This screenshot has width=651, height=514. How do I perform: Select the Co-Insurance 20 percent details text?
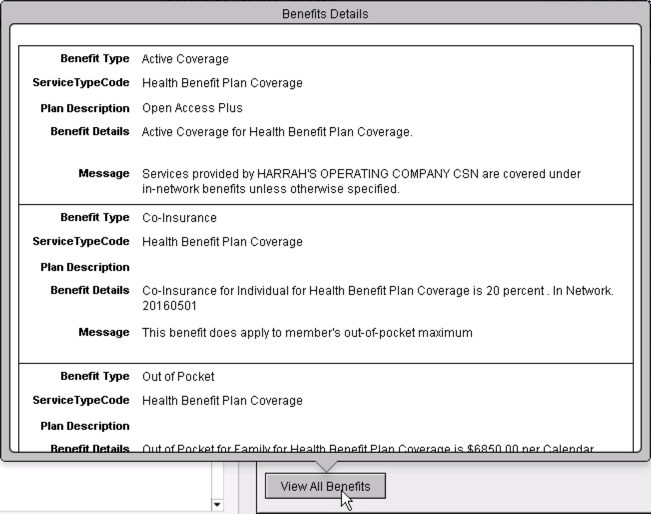pos(378,290)
